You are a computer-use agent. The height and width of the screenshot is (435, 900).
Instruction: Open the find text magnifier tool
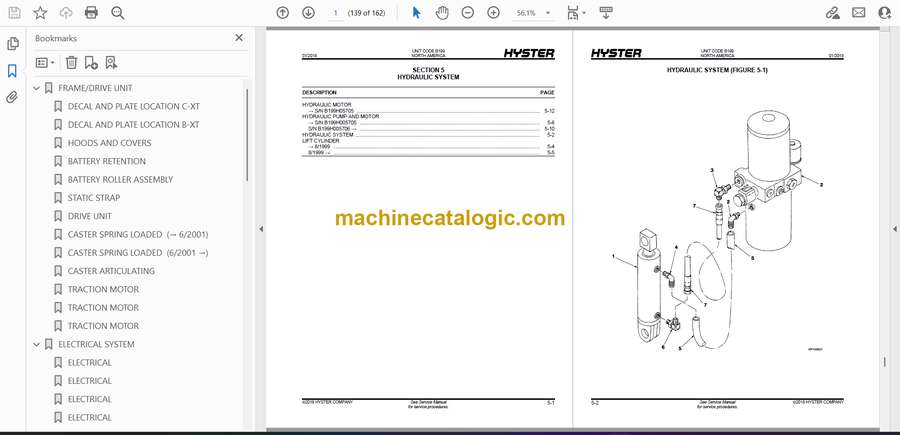118,13
